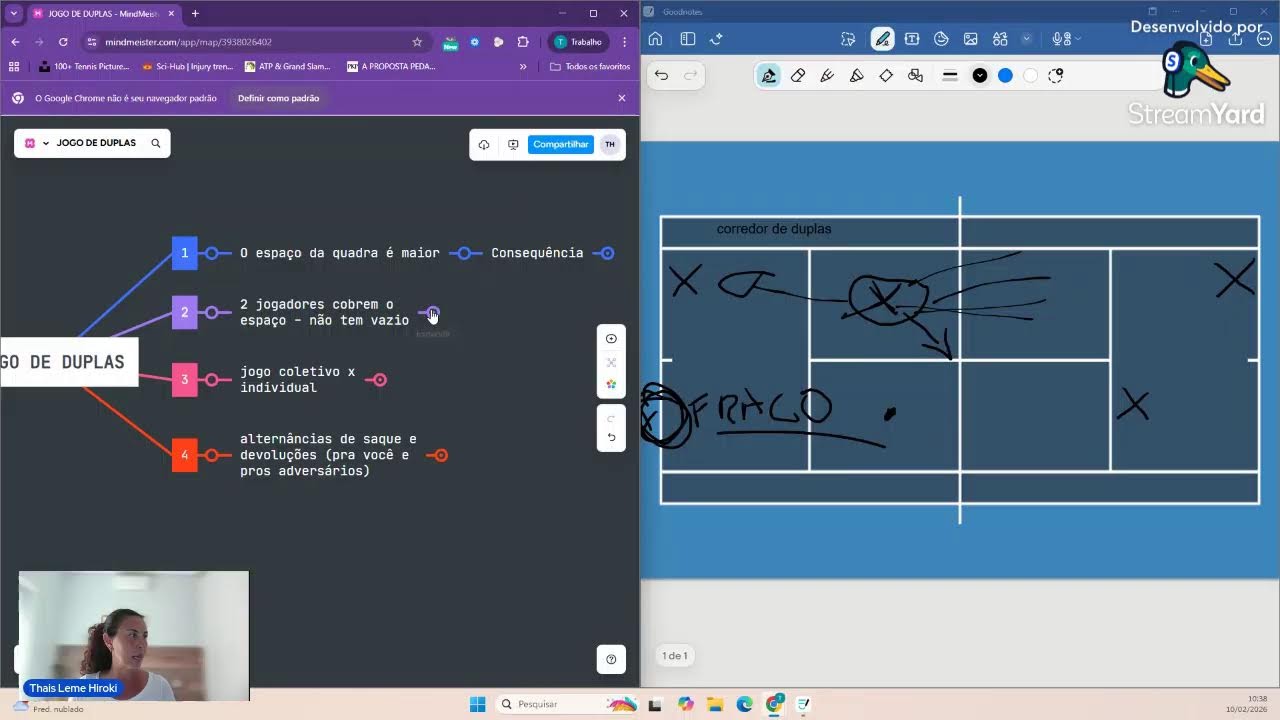Viewport: 1280px width, 720px height.
Task: Toggle Goodnotes sidebar panel
Action: coord(688,39)
